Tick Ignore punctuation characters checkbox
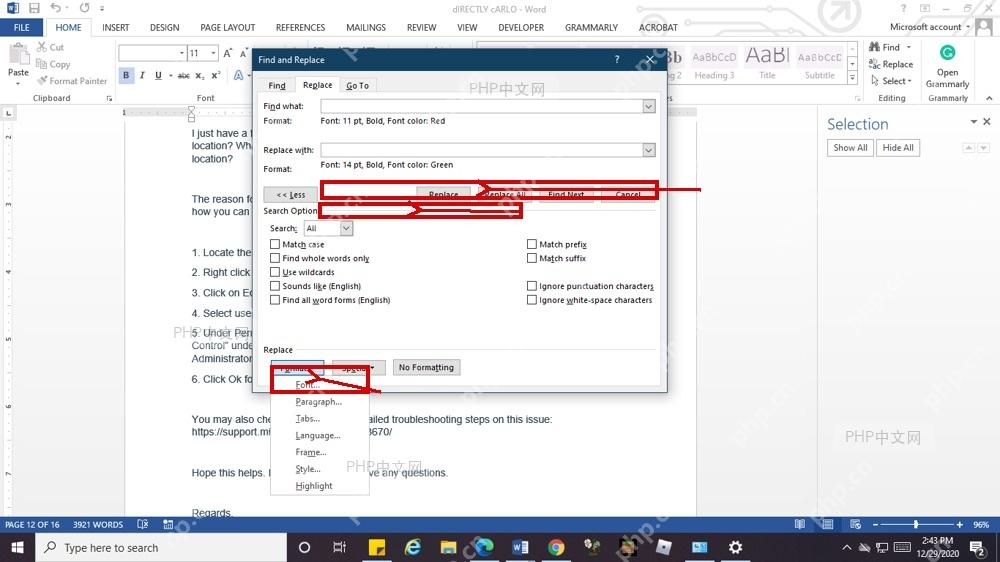The width and height of the screenshot is (1000, 562). pos(532,286)
